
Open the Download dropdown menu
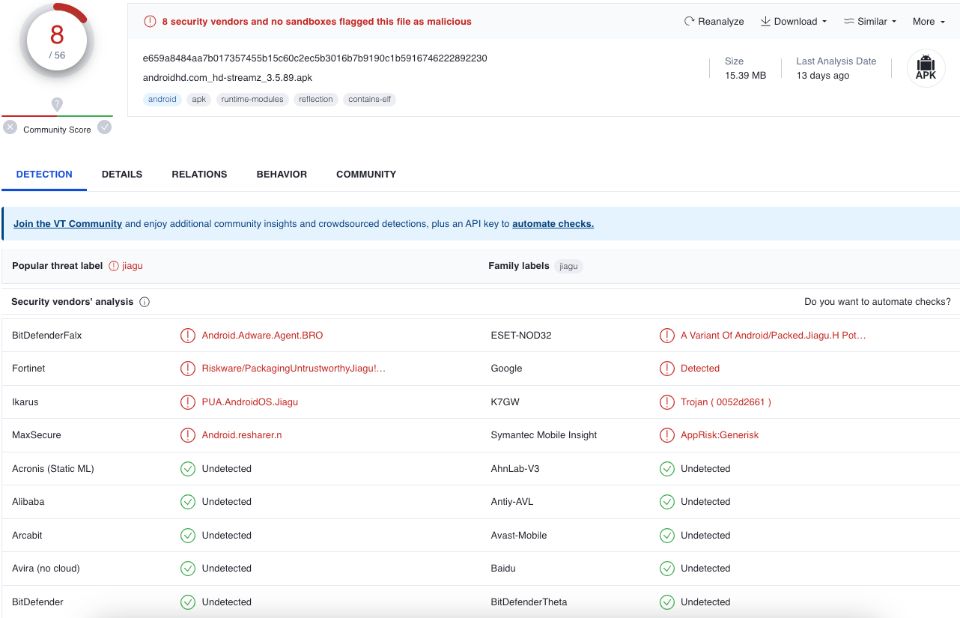click(x=793, y=21)
